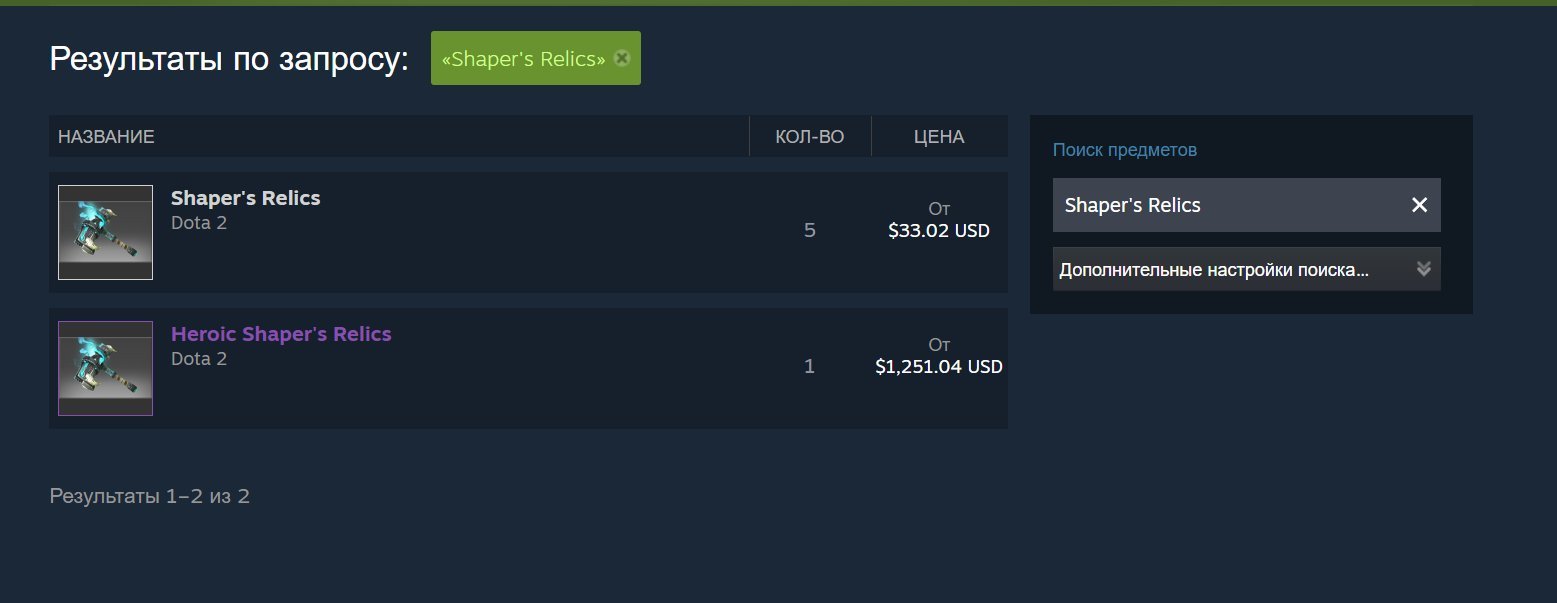Click Dota 2 label under Heroic listing
Image resolution: width=1557 pixels, height=603 pixels.
[199, 359]
